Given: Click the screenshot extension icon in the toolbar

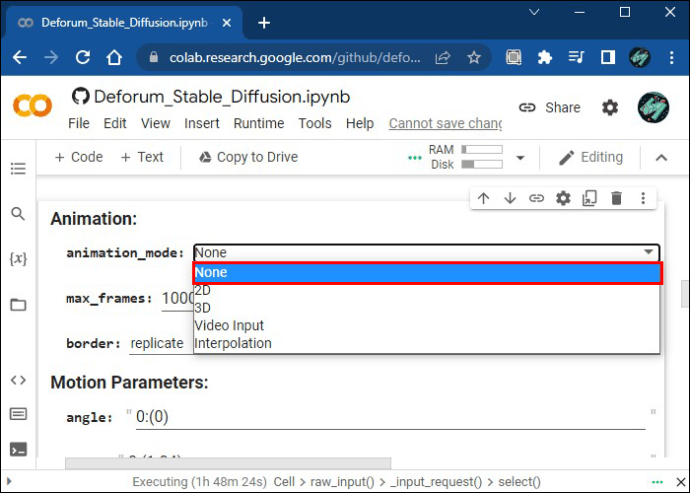Looking at the screenshot, I should pos(514,57).
